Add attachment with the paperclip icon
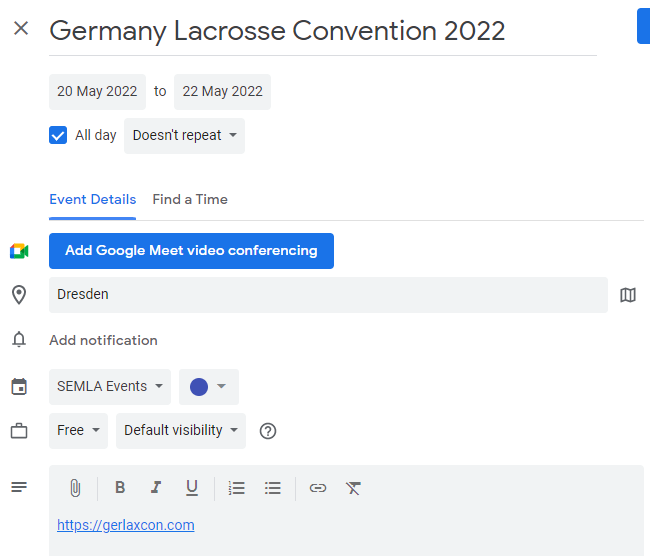 [x=75, y=488]
